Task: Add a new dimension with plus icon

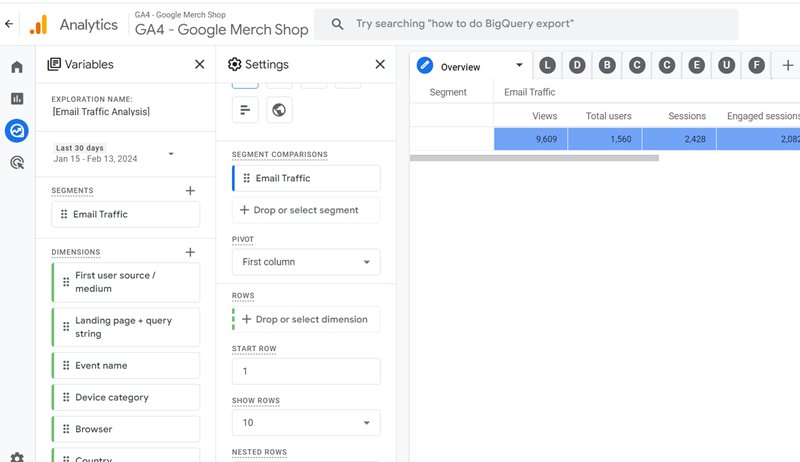Action: tap(190, 252)
